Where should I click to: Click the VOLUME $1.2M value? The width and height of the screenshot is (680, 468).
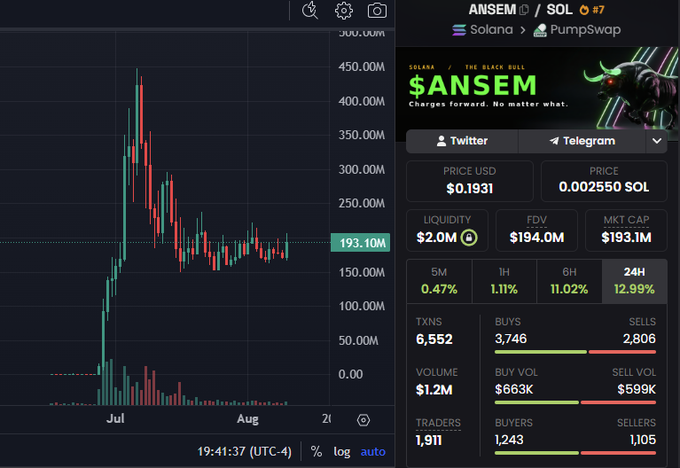[434, 390]
